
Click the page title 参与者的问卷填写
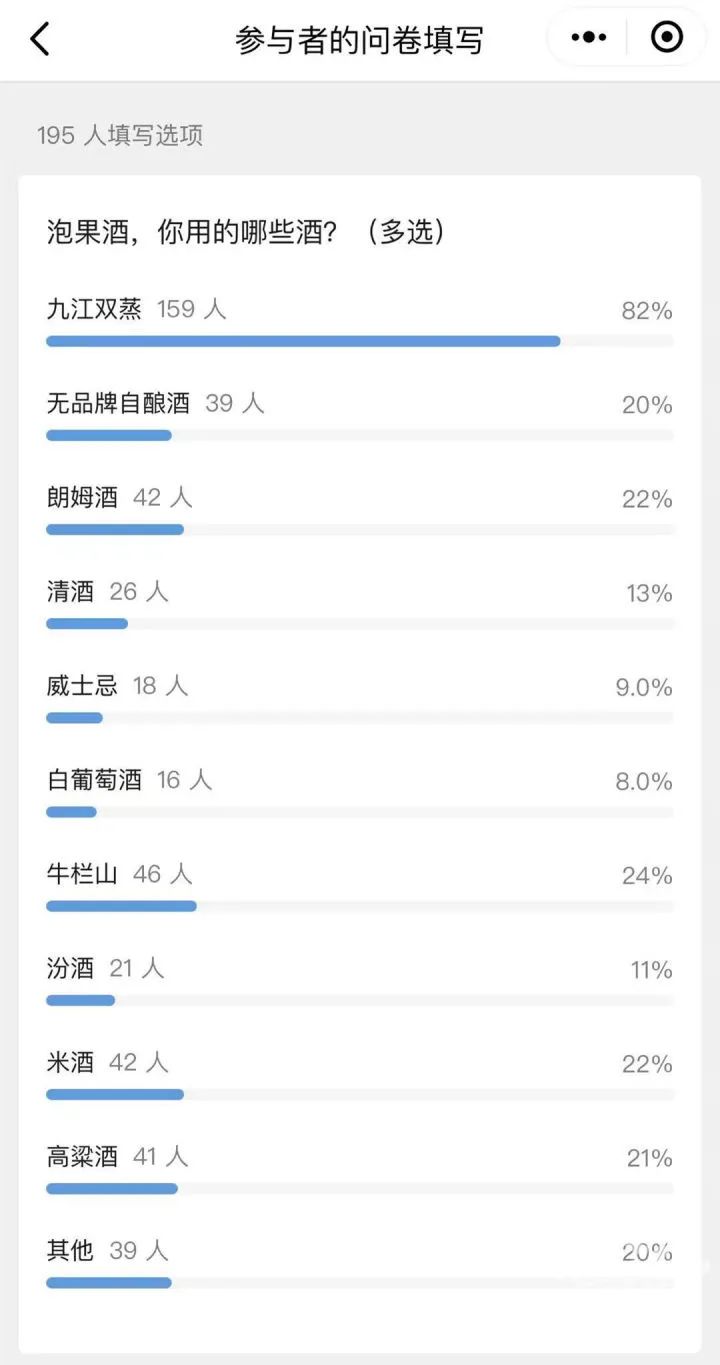pyautogui.click(x=359, y=40)
